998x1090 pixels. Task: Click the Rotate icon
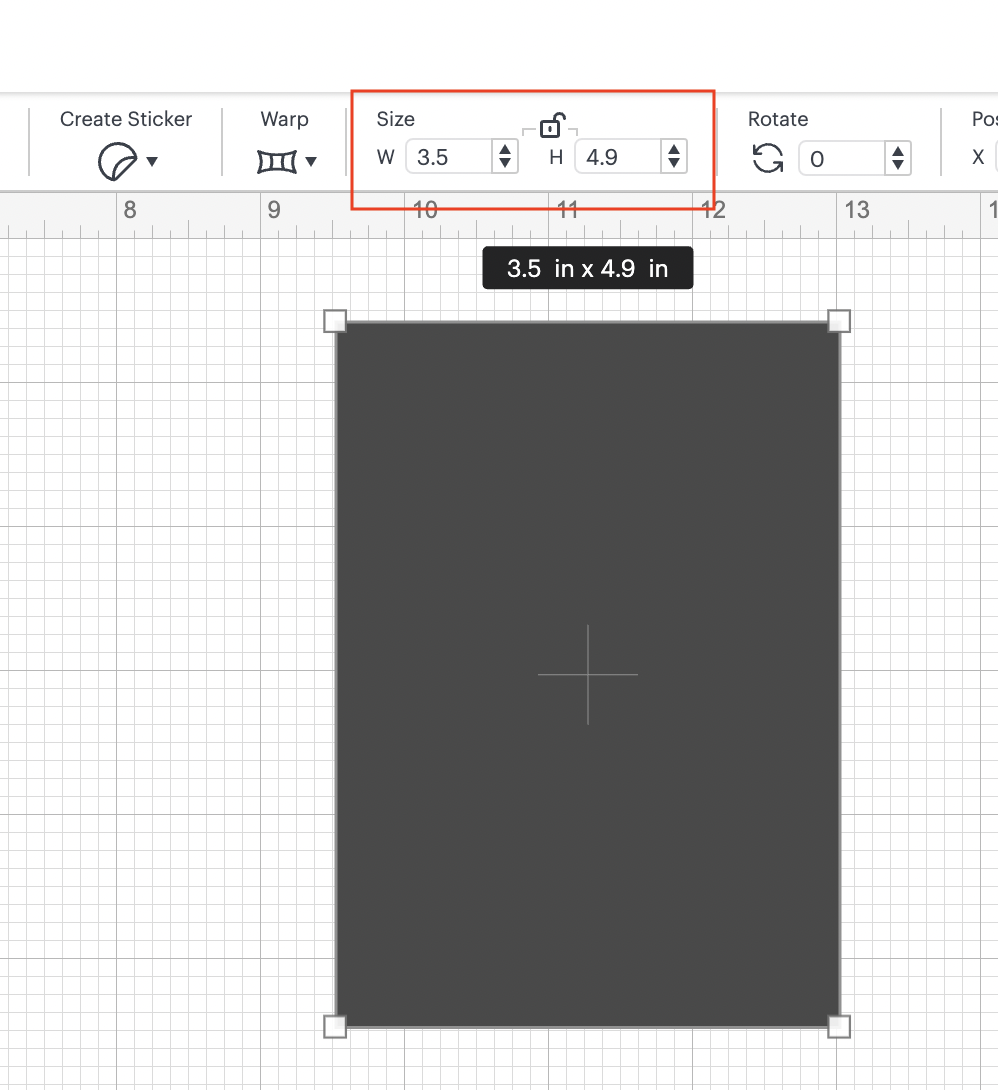[x=768, y=158]
